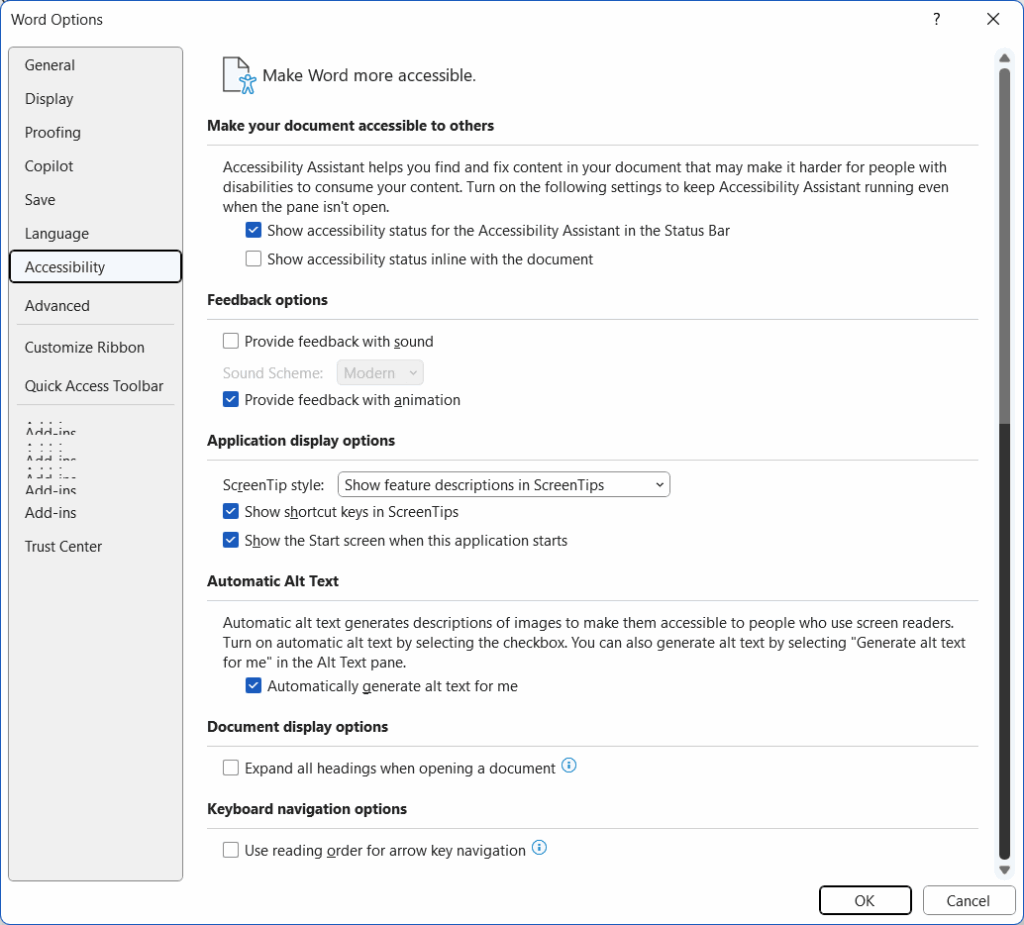Open the Proofing options category
This screenshot has height=925, width=1024.
point(53,133)
